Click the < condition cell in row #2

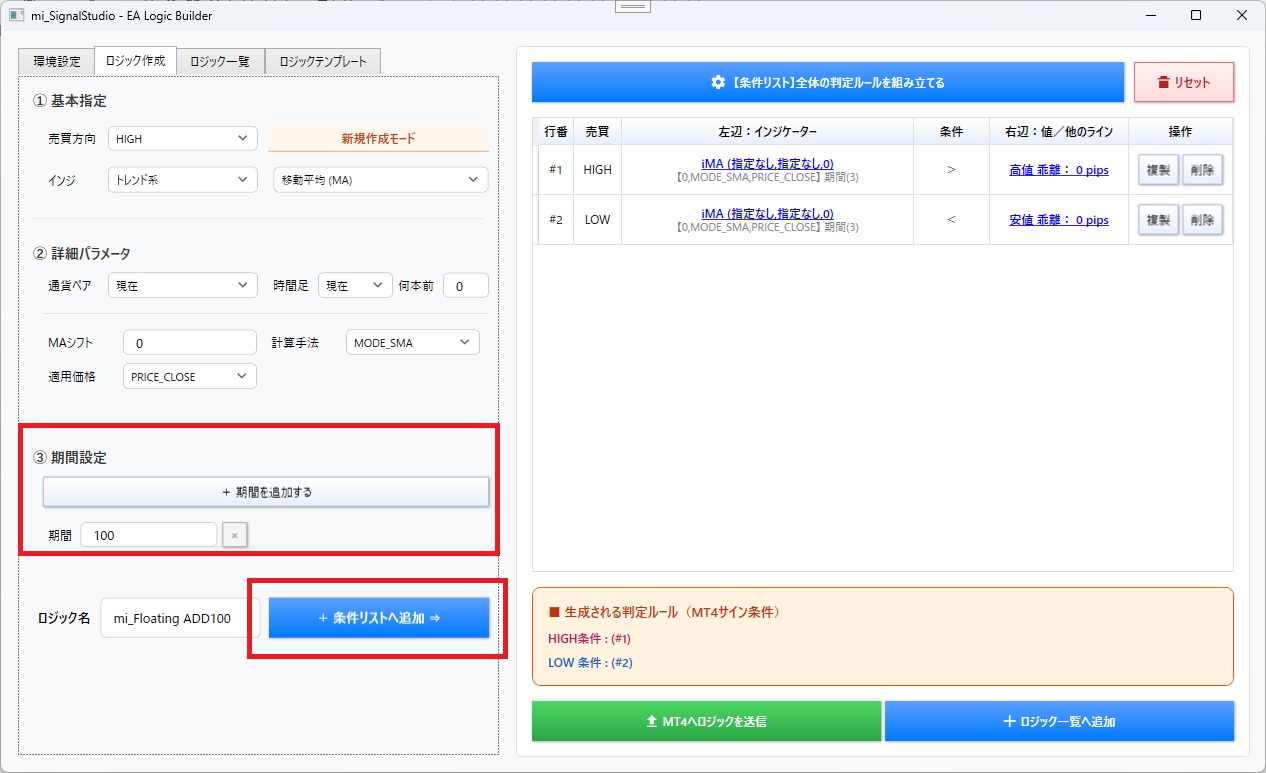coord(951,220)
